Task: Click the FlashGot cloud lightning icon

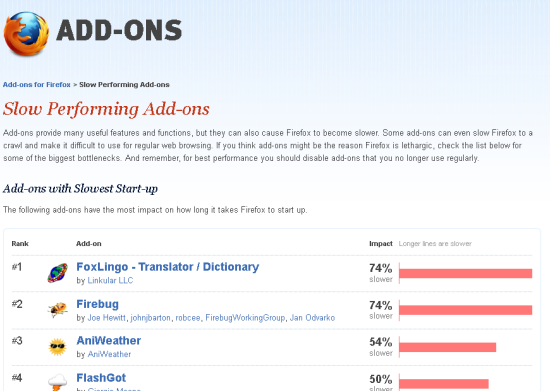Action: (58, 382)
